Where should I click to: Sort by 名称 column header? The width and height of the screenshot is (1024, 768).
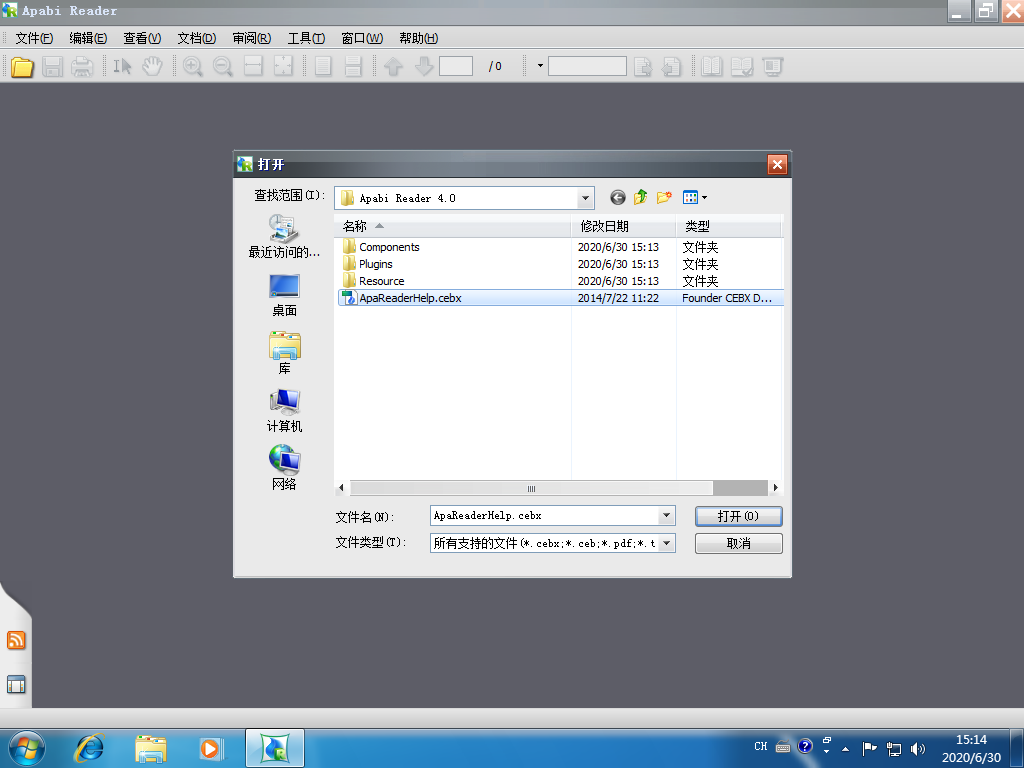pyautogui.click(x=453, y=226)
